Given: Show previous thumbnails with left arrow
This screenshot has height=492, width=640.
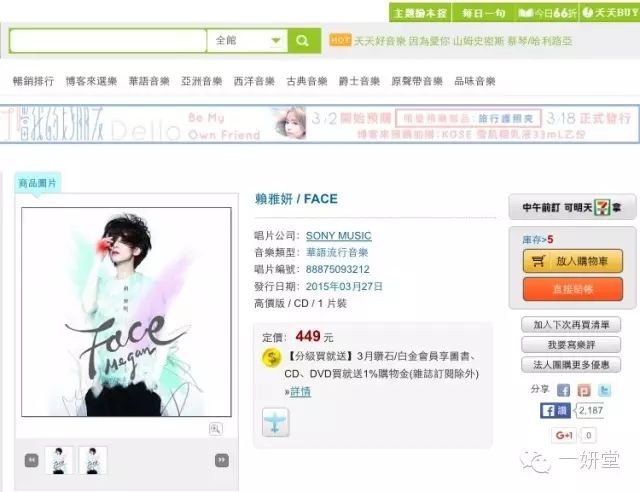Looking at the screenshot, I should coord(31,460).
